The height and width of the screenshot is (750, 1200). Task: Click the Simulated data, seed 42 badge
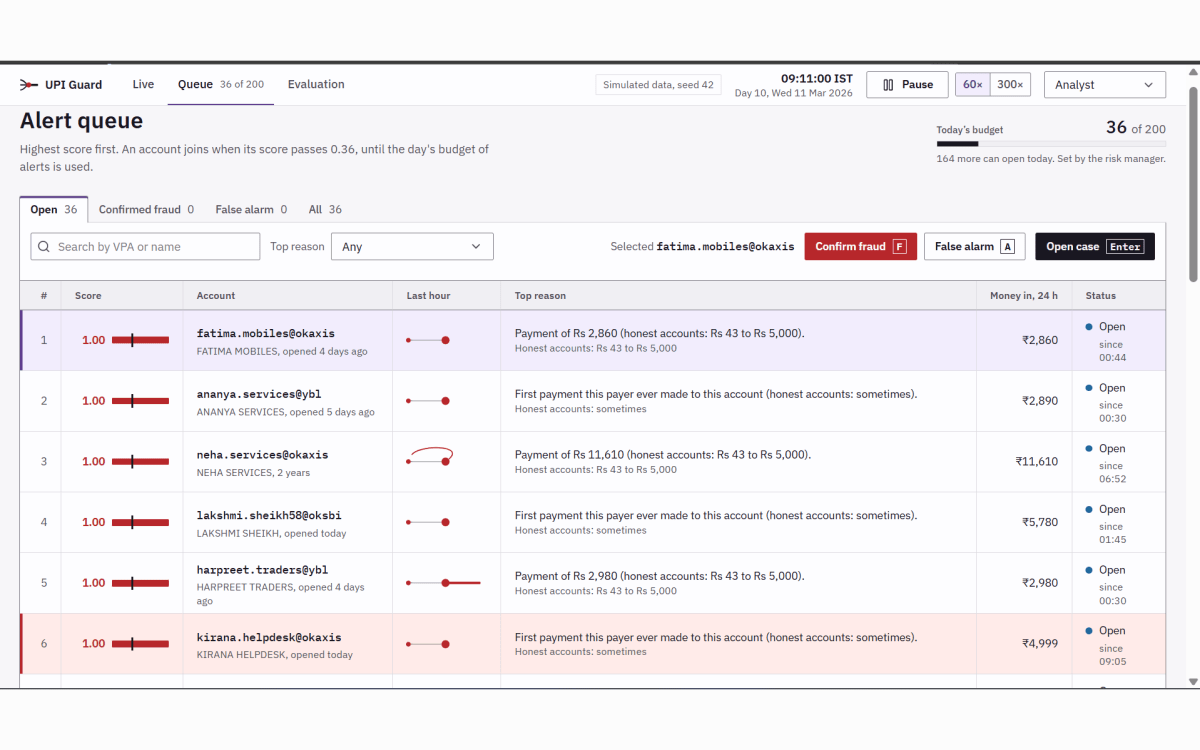658,85
